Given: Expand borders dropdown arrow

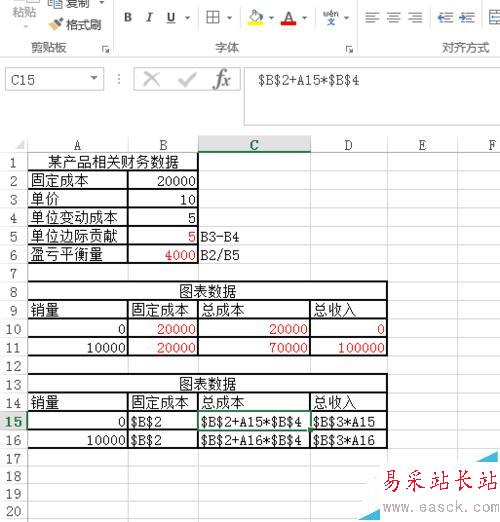Looking at the screenshot, I should click(229, 17).
